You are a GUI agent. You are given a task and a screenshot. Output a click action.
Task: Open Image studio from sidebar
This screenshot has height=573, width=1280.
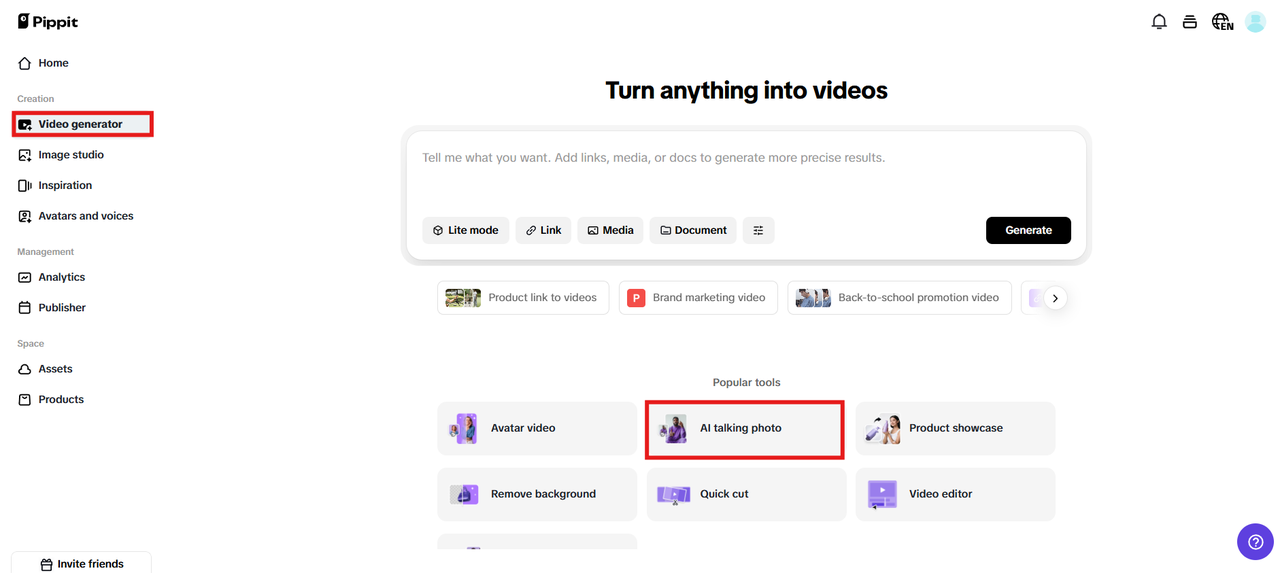[70, 155]
